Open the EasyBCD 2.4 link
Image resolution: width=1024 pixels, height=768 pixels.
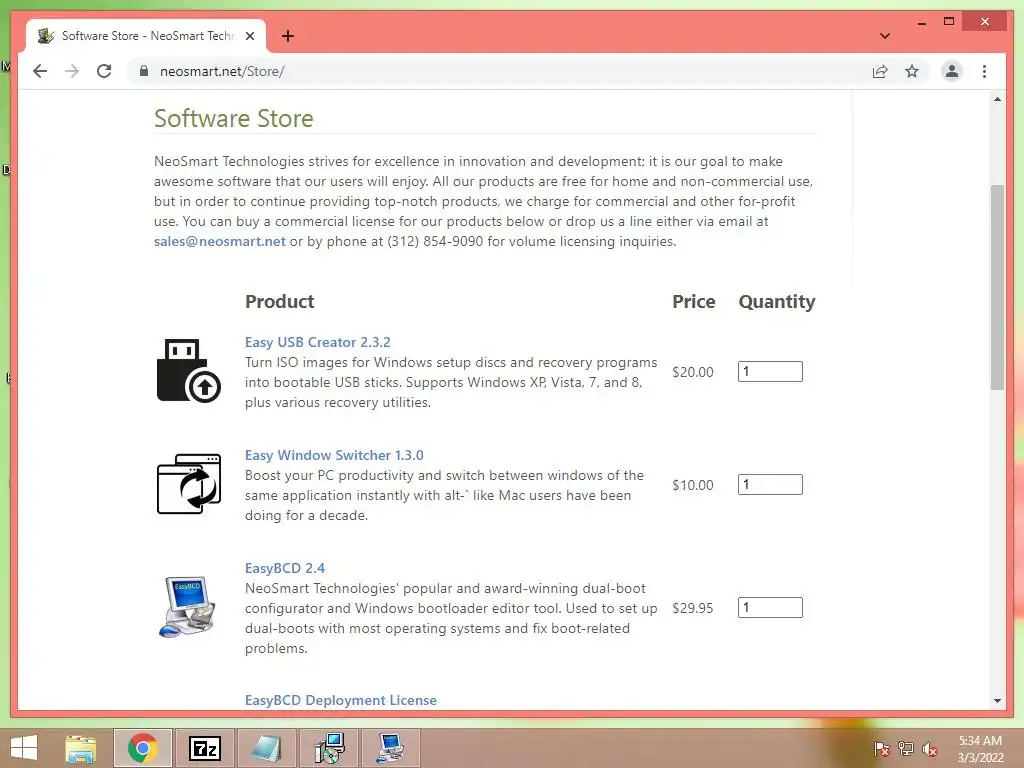(285, 568)
